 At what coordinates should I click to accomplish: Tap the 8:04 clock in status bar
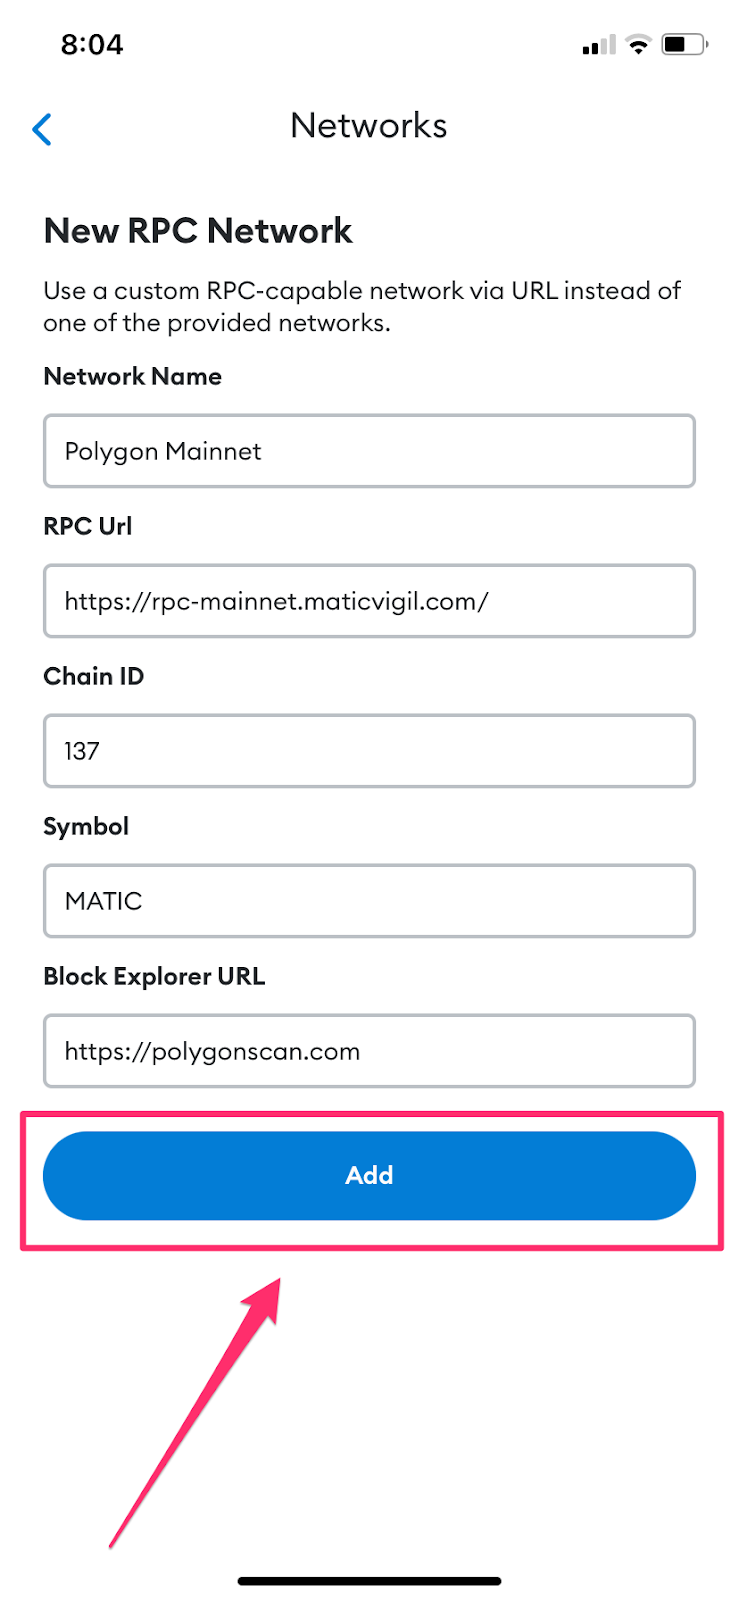point(91,45)
